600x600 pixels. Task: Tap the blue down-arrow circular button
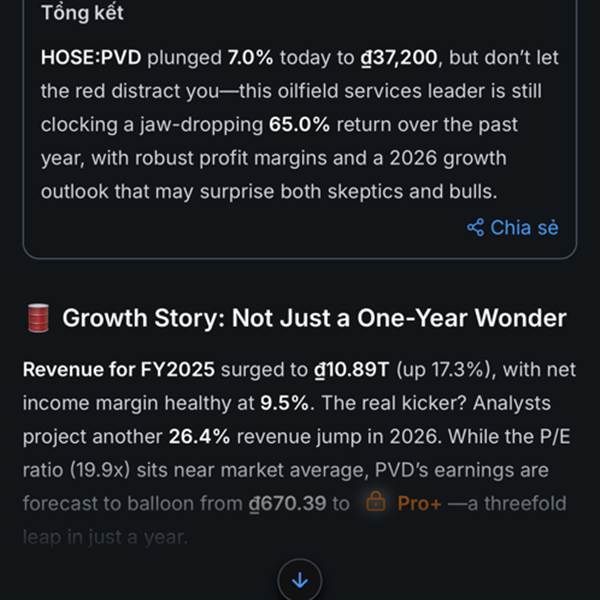coord(300,580)
